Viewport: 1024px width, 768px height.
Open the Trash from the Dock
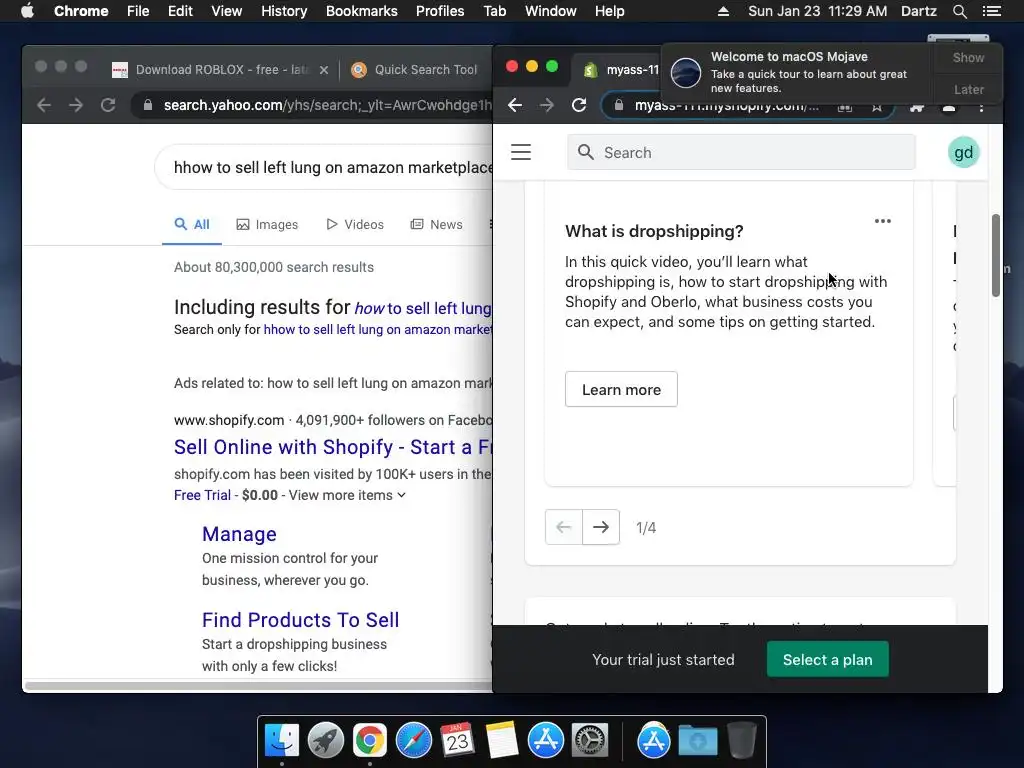741,740
